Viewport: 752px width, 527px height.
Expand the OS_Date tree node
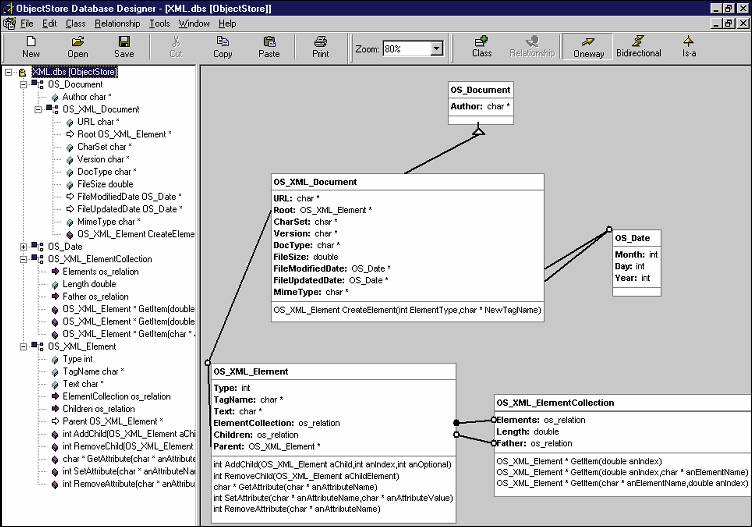pos(23,246)
